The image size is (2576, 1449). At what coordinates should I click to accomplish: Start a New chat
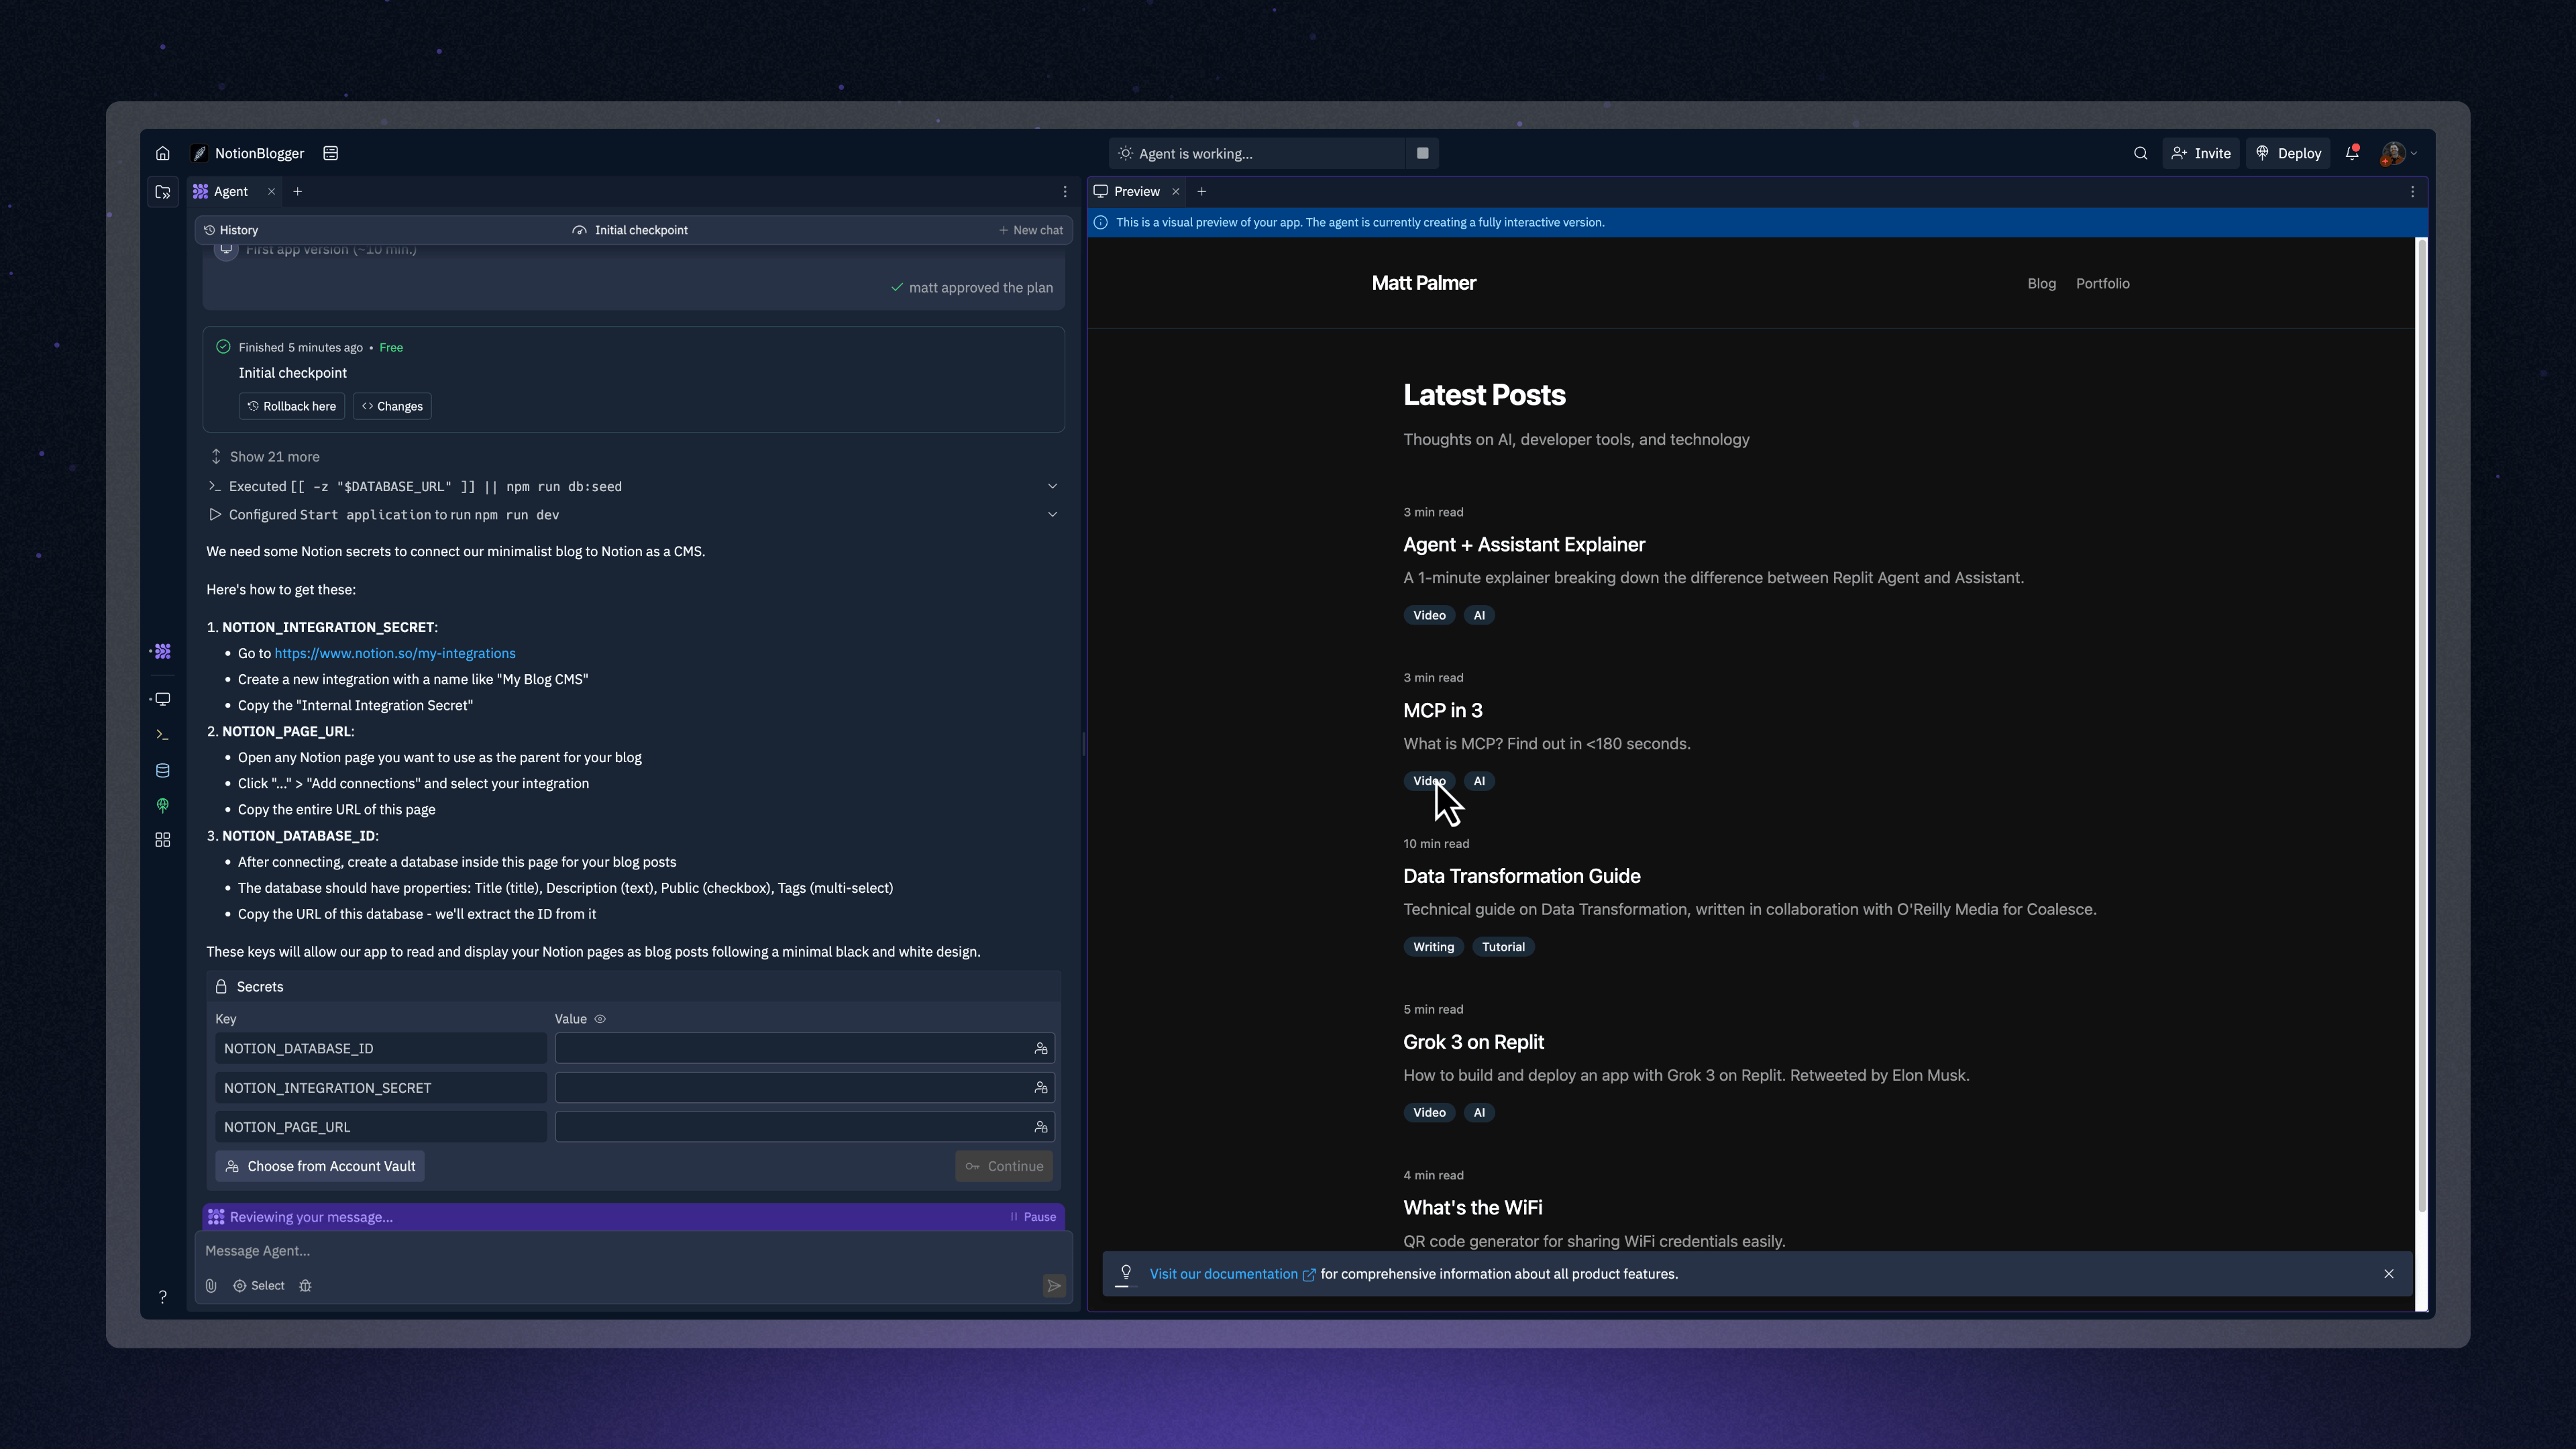click(1031, 230)
